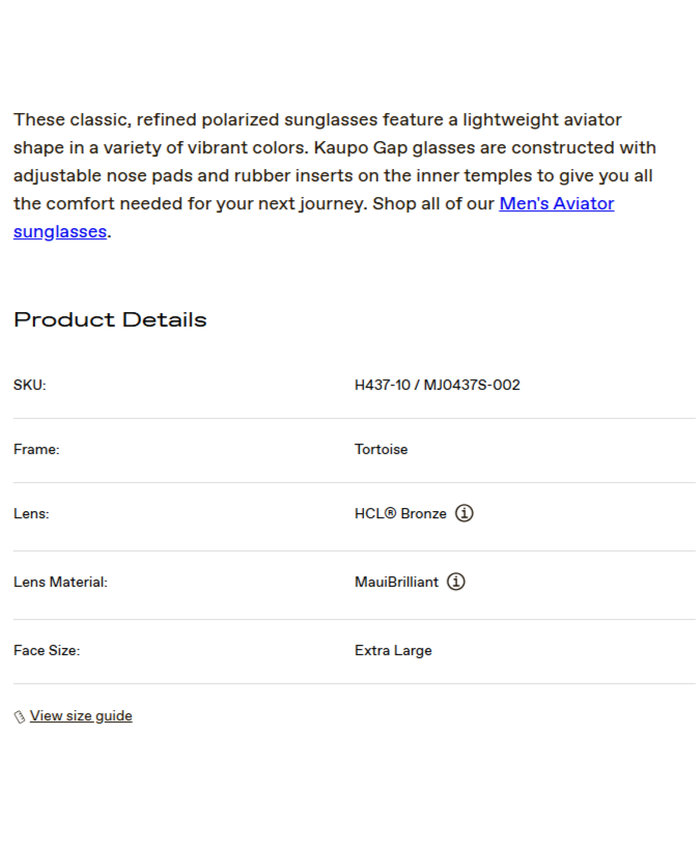This screenshot has height=850, width=700.
Task: Click the SKU label
Action: pyautogui.click(x=29, y=385)
